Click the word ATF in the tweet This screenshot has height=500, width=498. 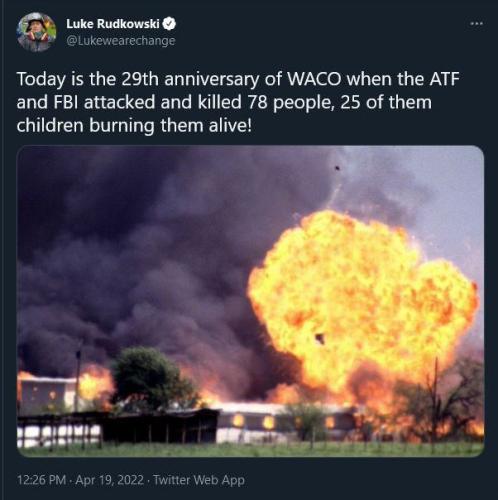click(444, 79)
